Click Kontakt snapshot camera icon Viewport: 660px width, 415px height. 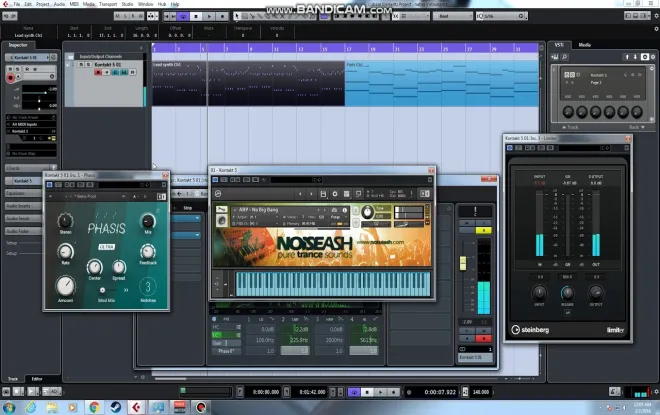pos(334,210)
